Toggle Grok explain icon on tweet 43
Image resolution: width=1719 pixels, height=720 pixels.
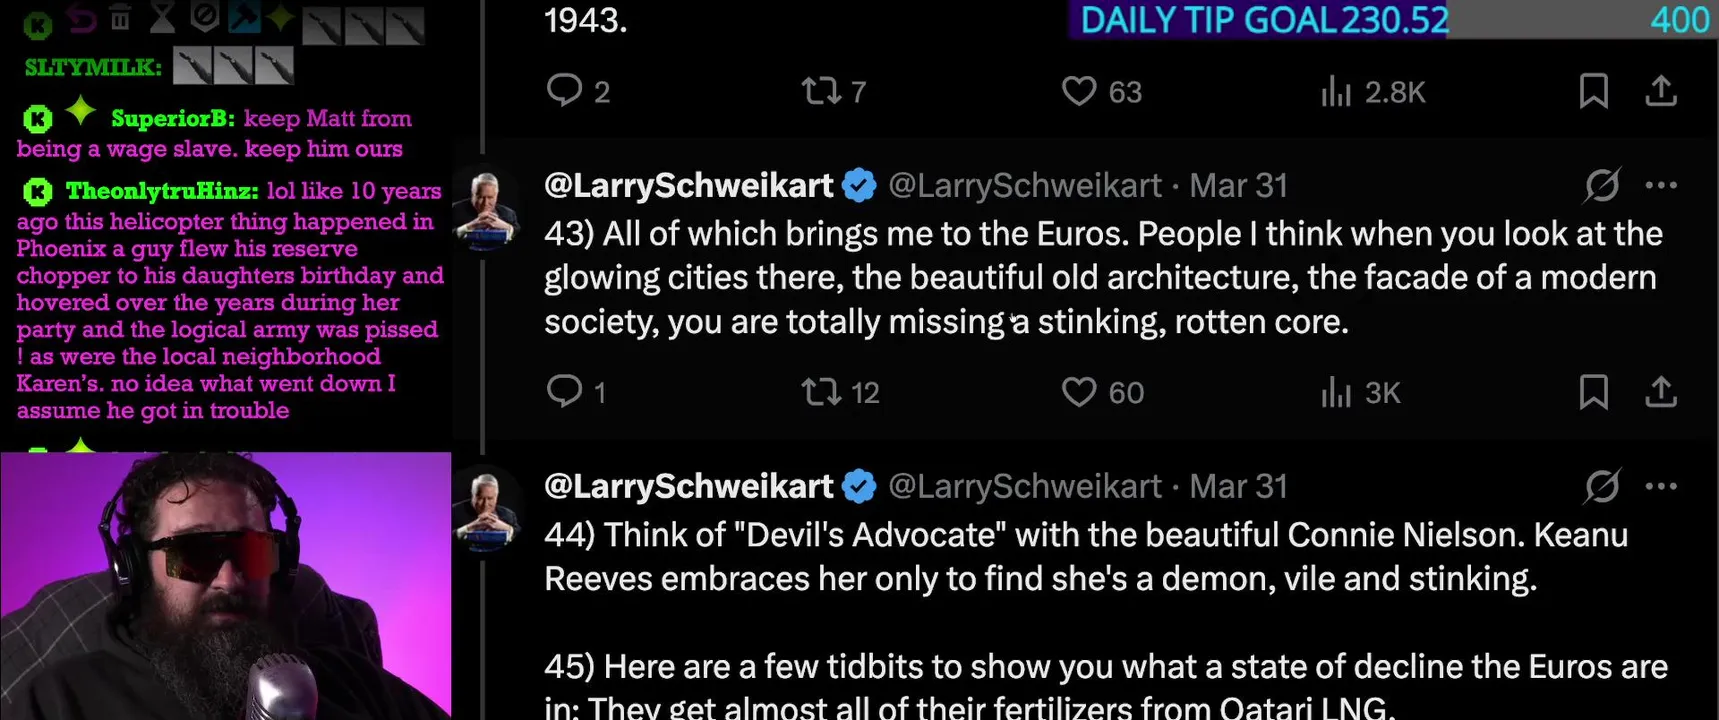(x=1601, y=185)
